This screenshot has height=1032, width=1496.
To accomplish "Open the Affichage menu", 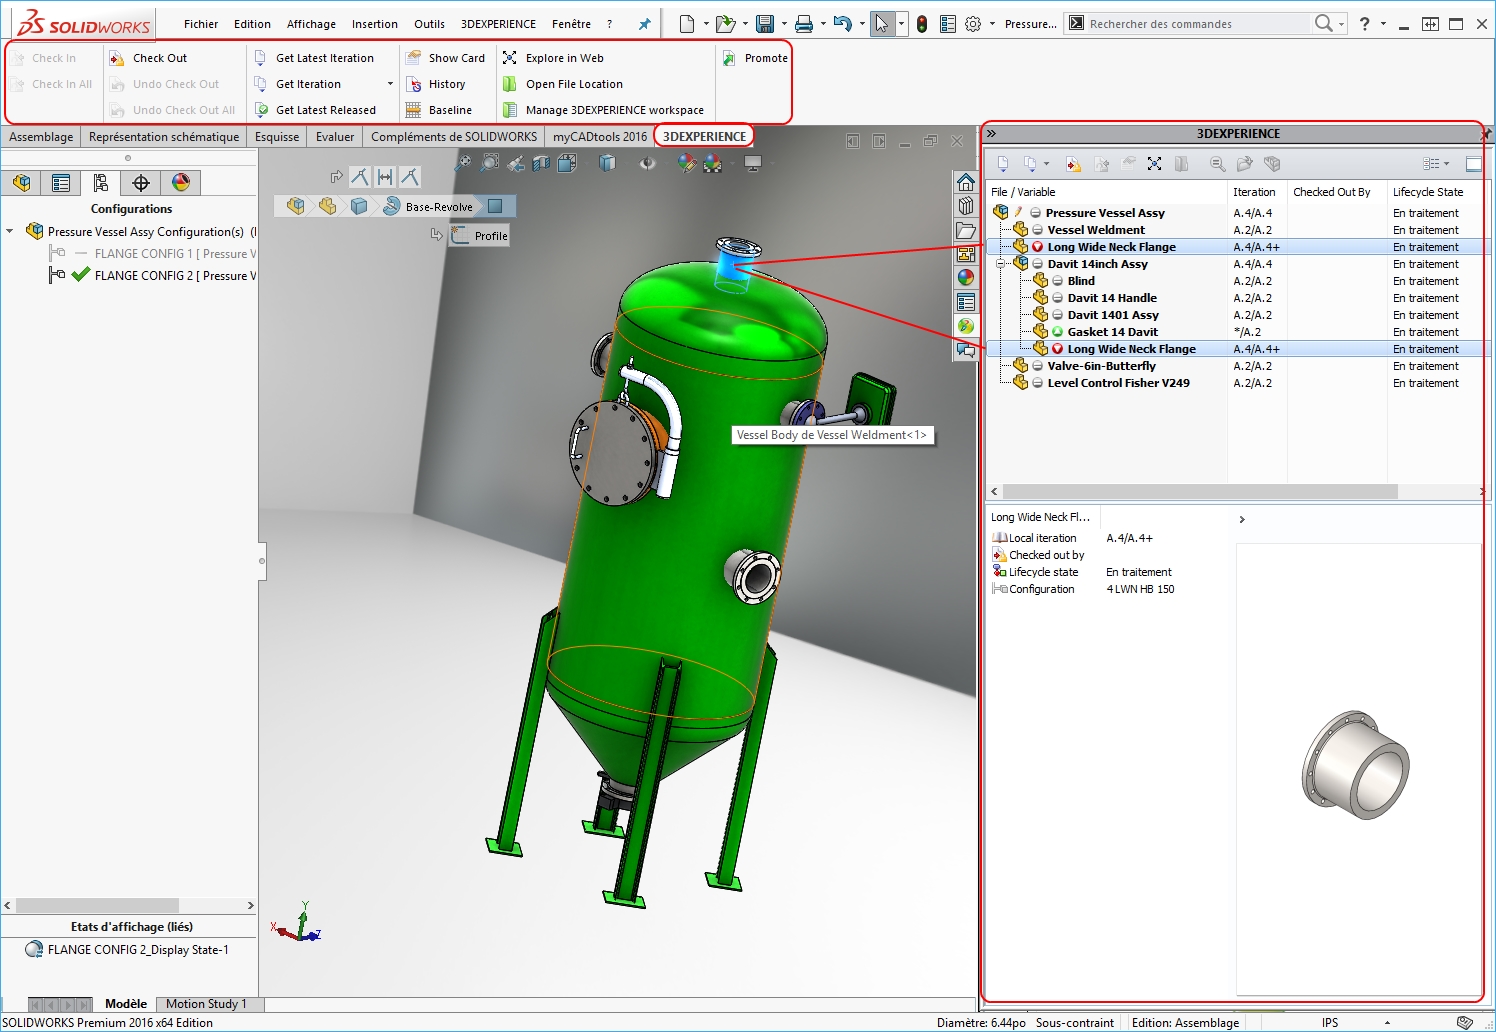I will pyautogui.click(x=311, y=24).
